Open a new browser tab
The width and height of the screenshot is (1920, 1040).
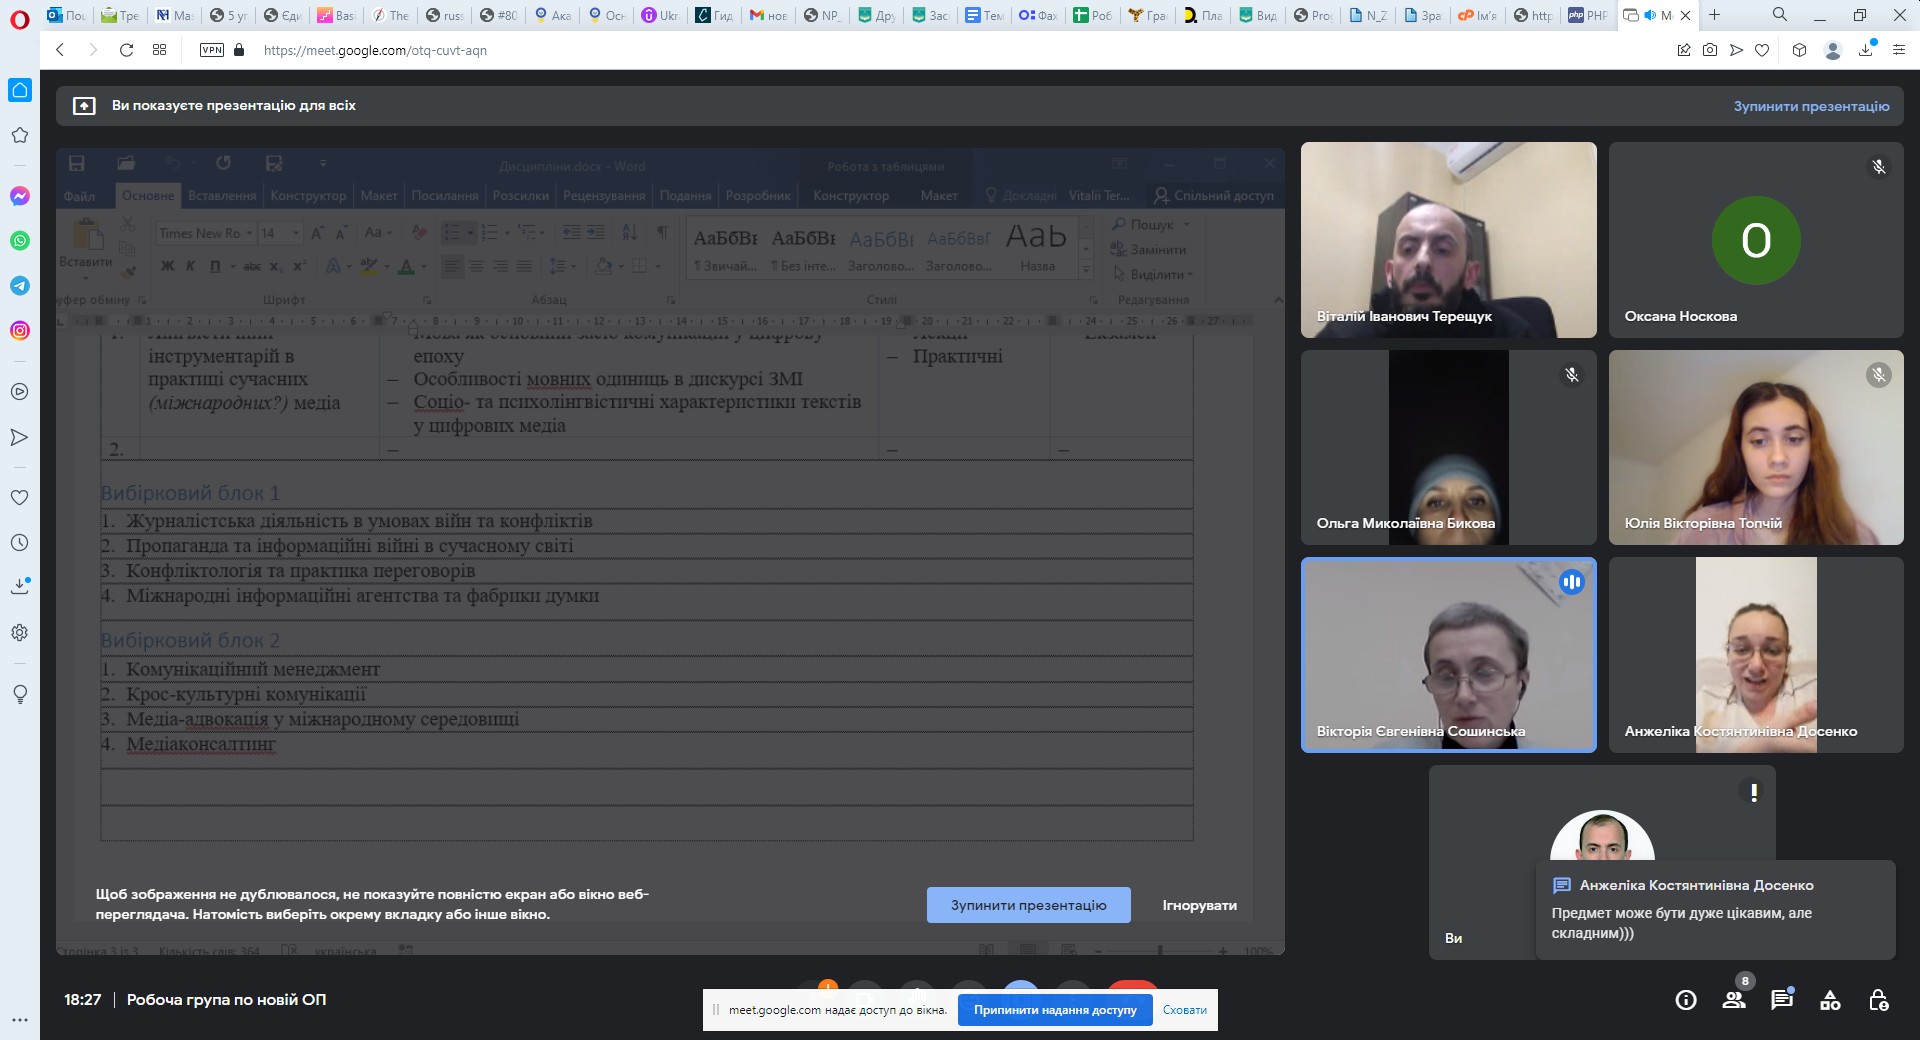pos(1714,15)
